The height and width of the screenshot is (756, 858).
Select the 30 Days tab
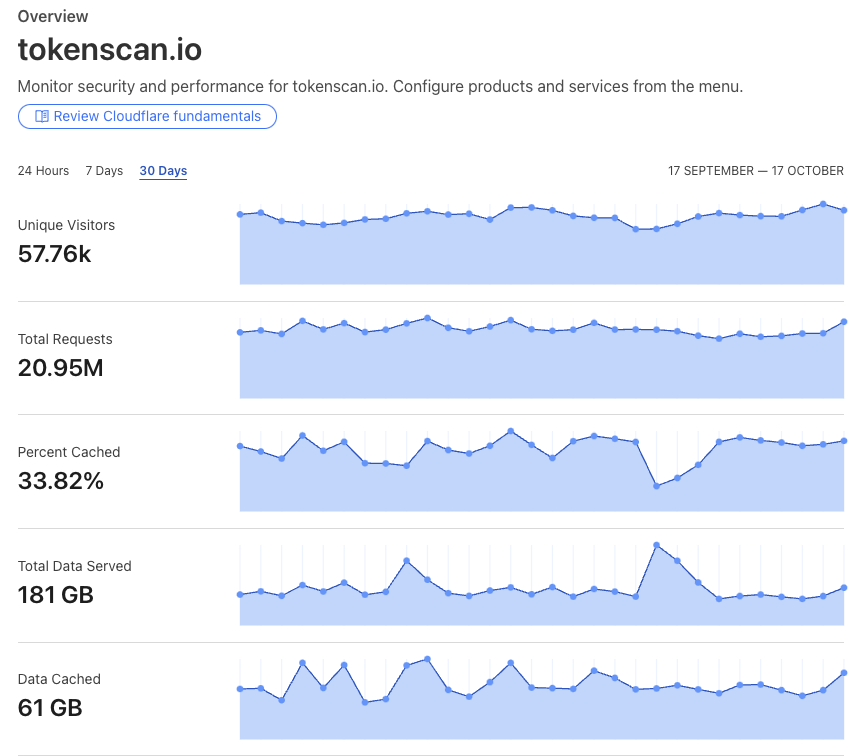(163, 171)
